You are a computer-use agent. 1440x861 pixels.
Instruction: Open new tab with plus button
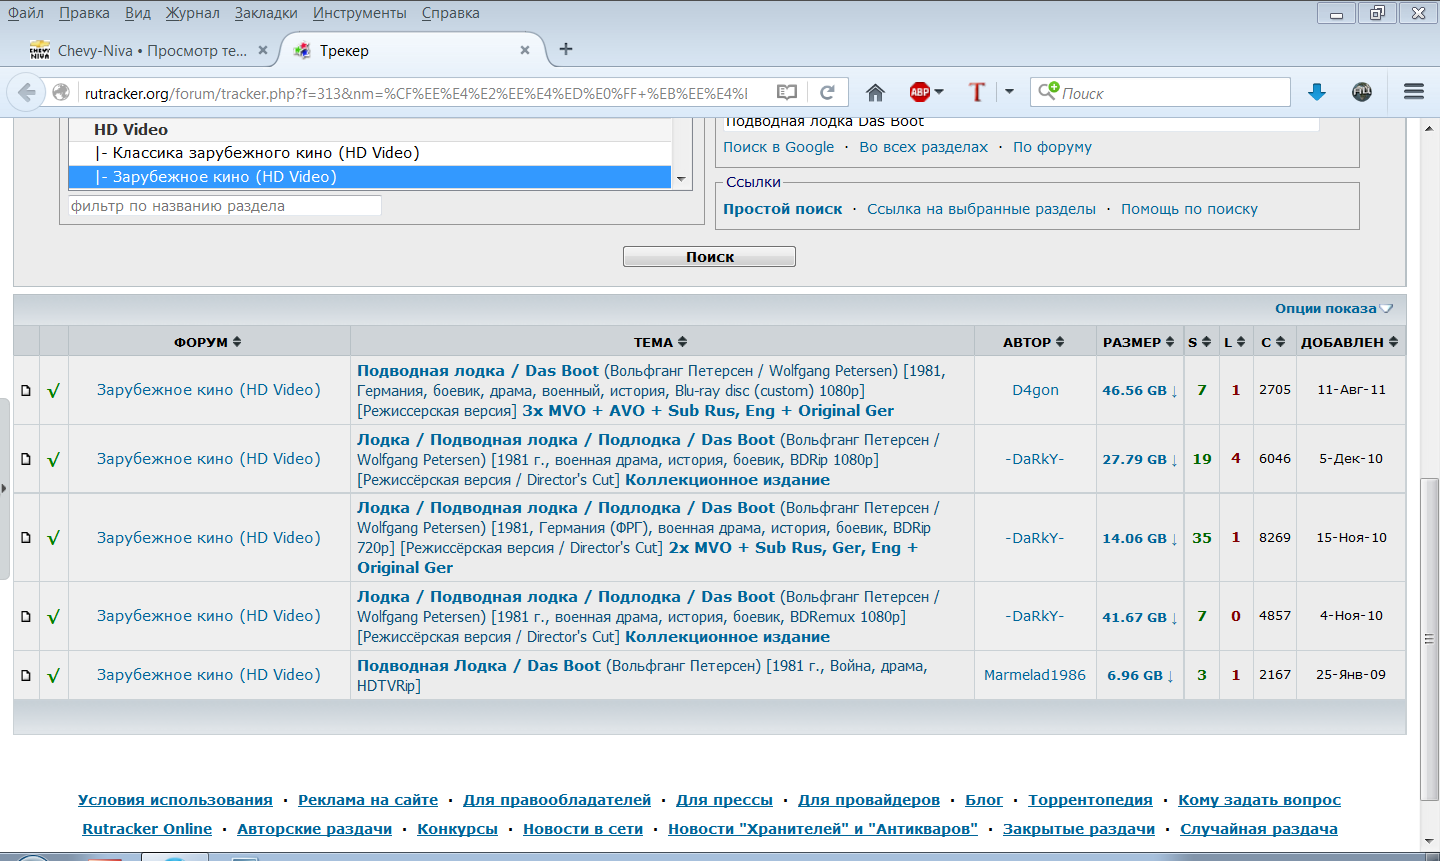coord(566,49)
